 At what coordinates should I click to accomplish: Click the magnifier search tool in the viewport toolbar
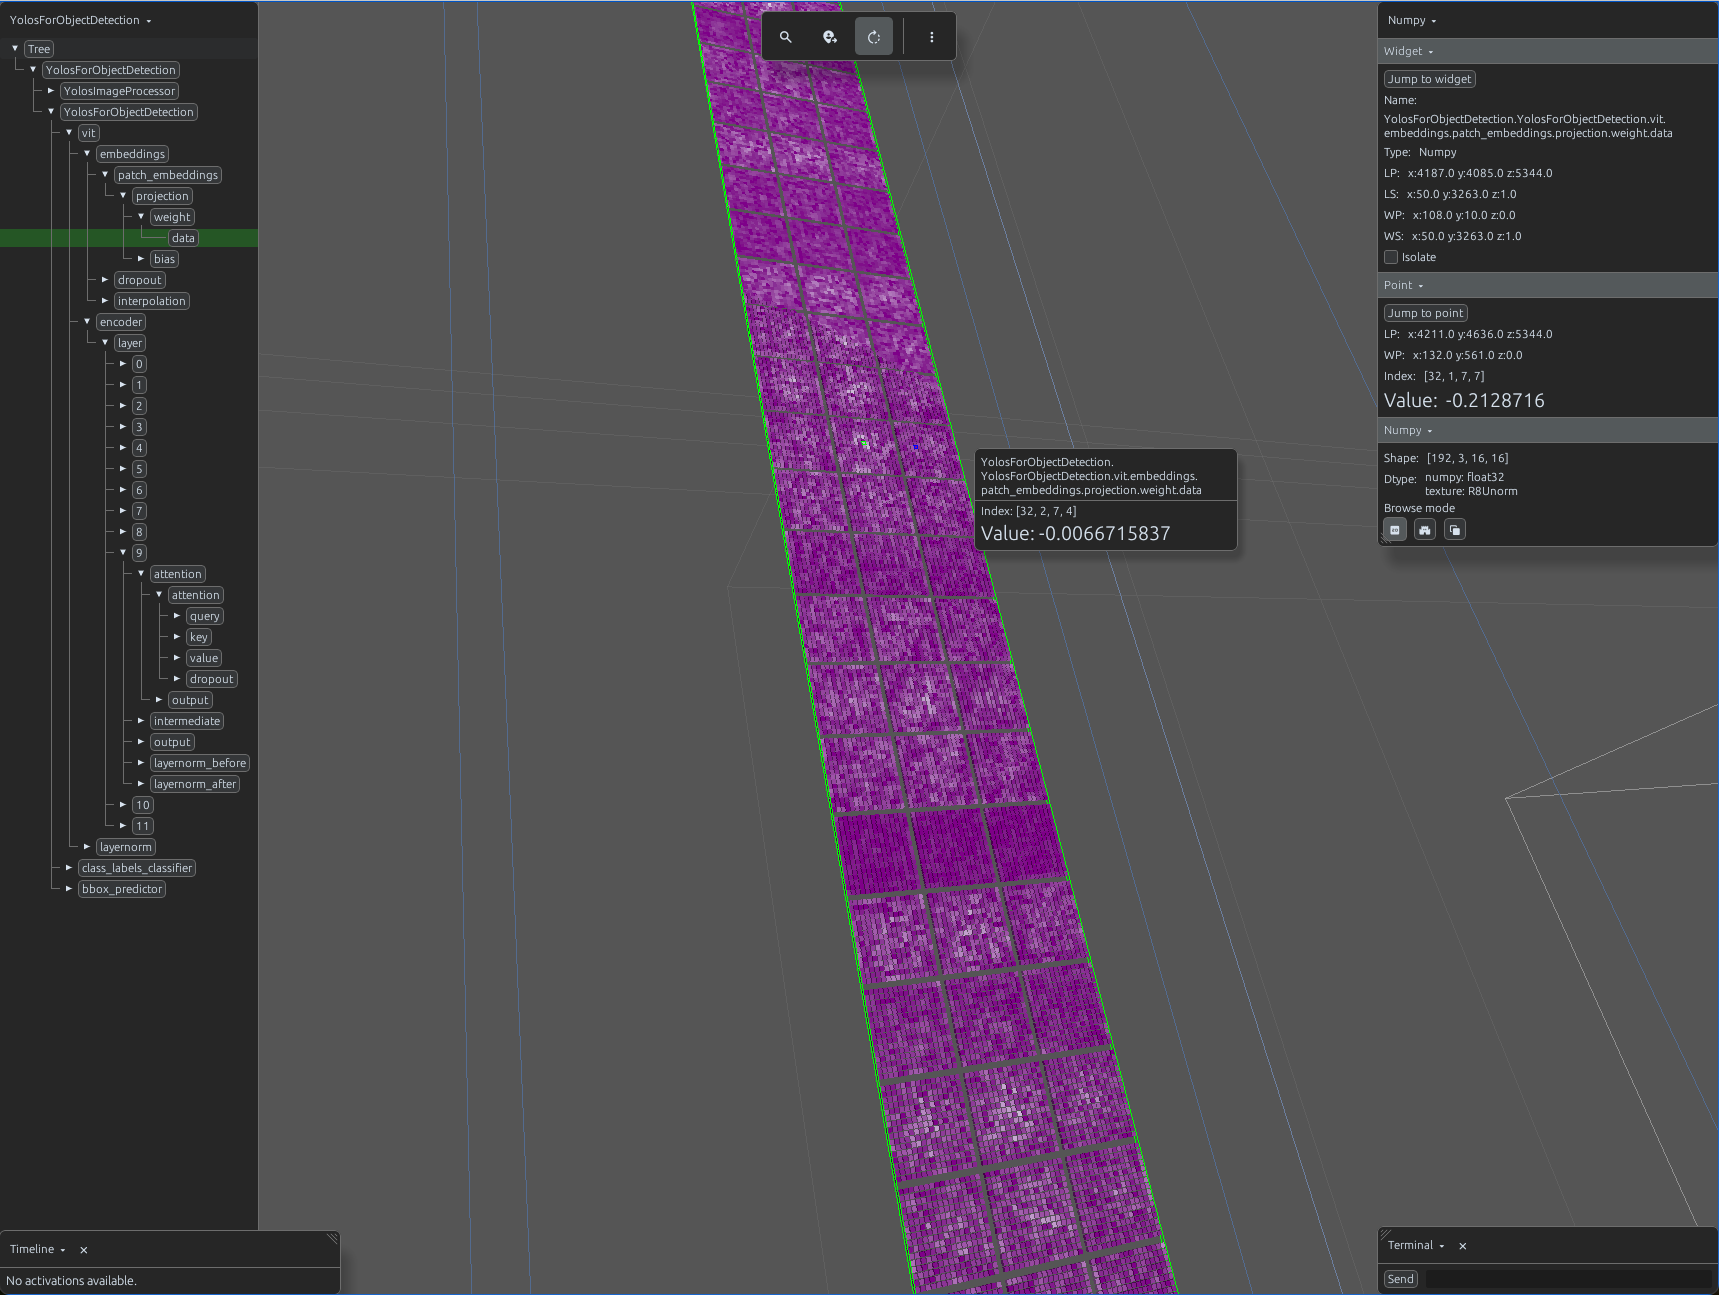(786, 37)
